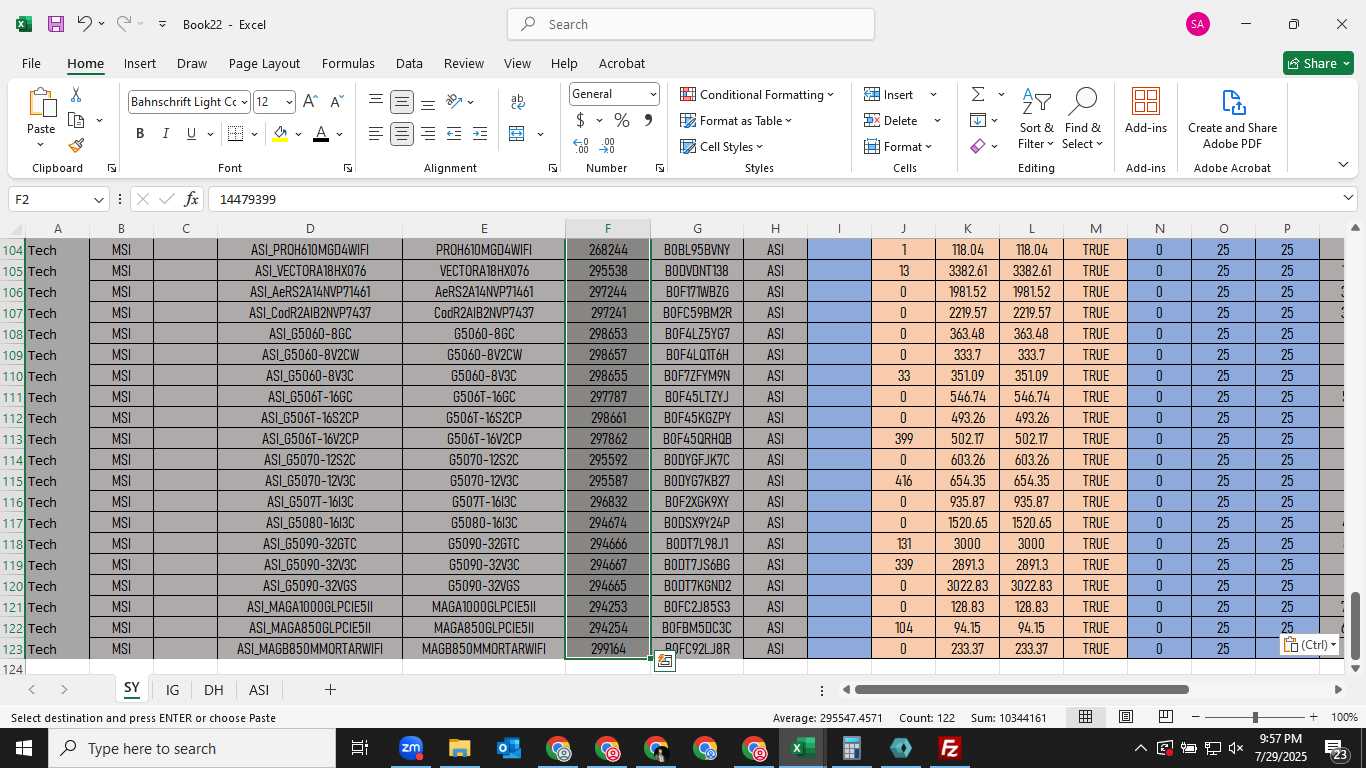
Task: Switch to the ASI sheet tab
Action: tap(259, 690)
